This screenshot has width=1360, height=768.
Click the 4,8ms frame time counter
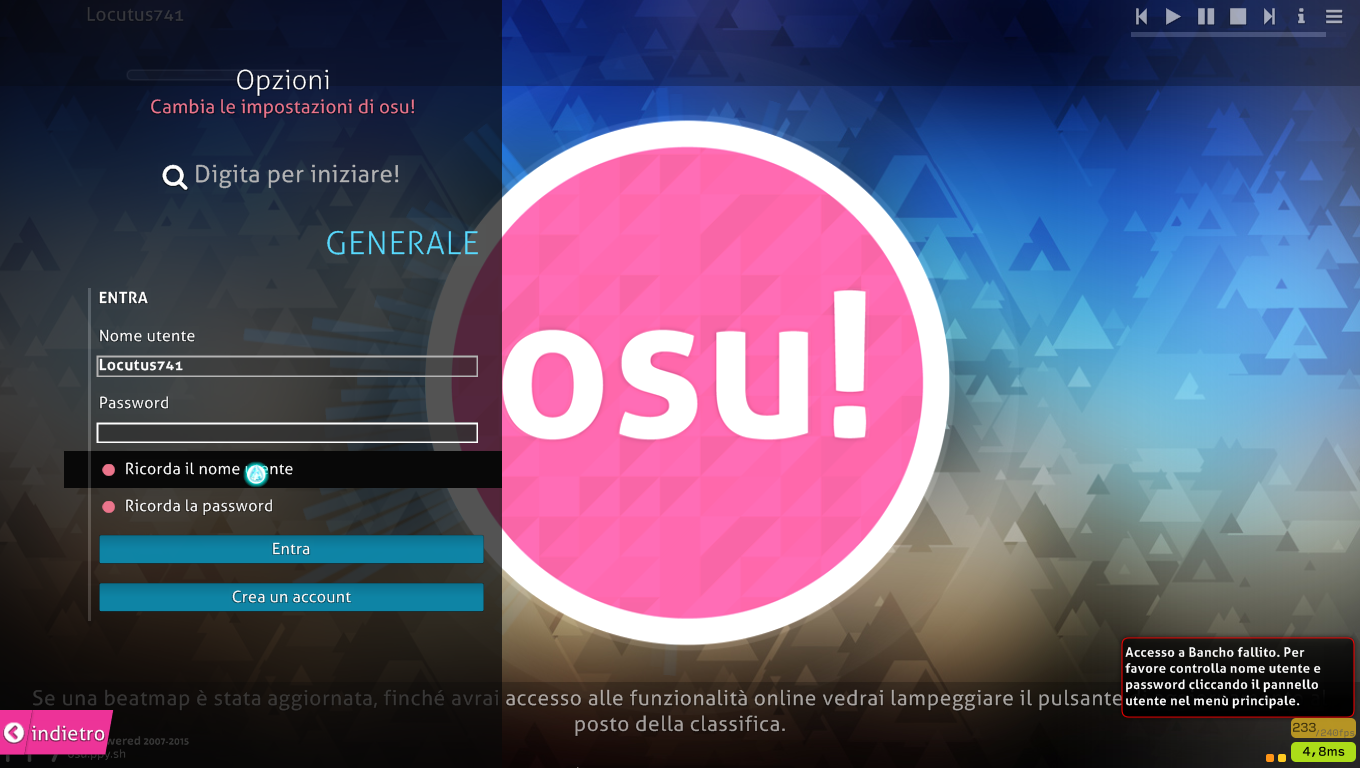(x=1323, y=752)
